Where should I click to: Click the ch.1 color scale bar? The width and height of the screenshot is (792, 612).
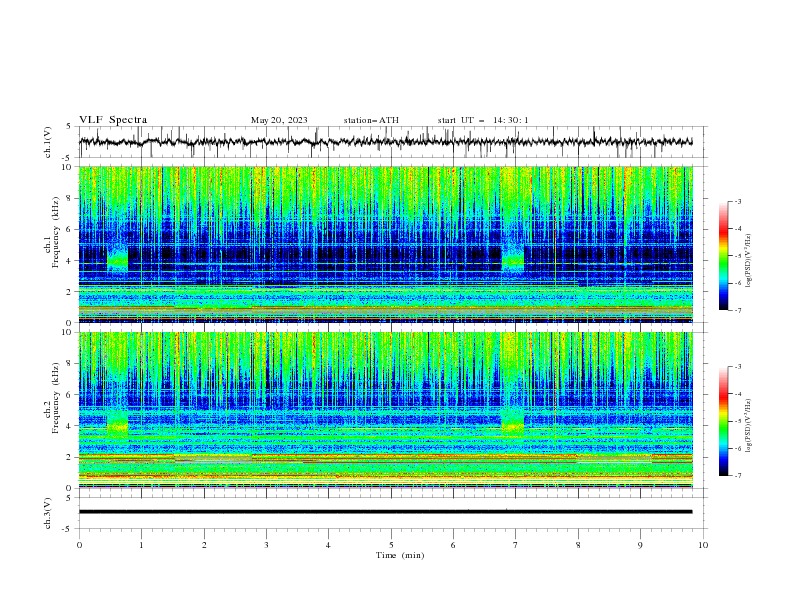723,256
